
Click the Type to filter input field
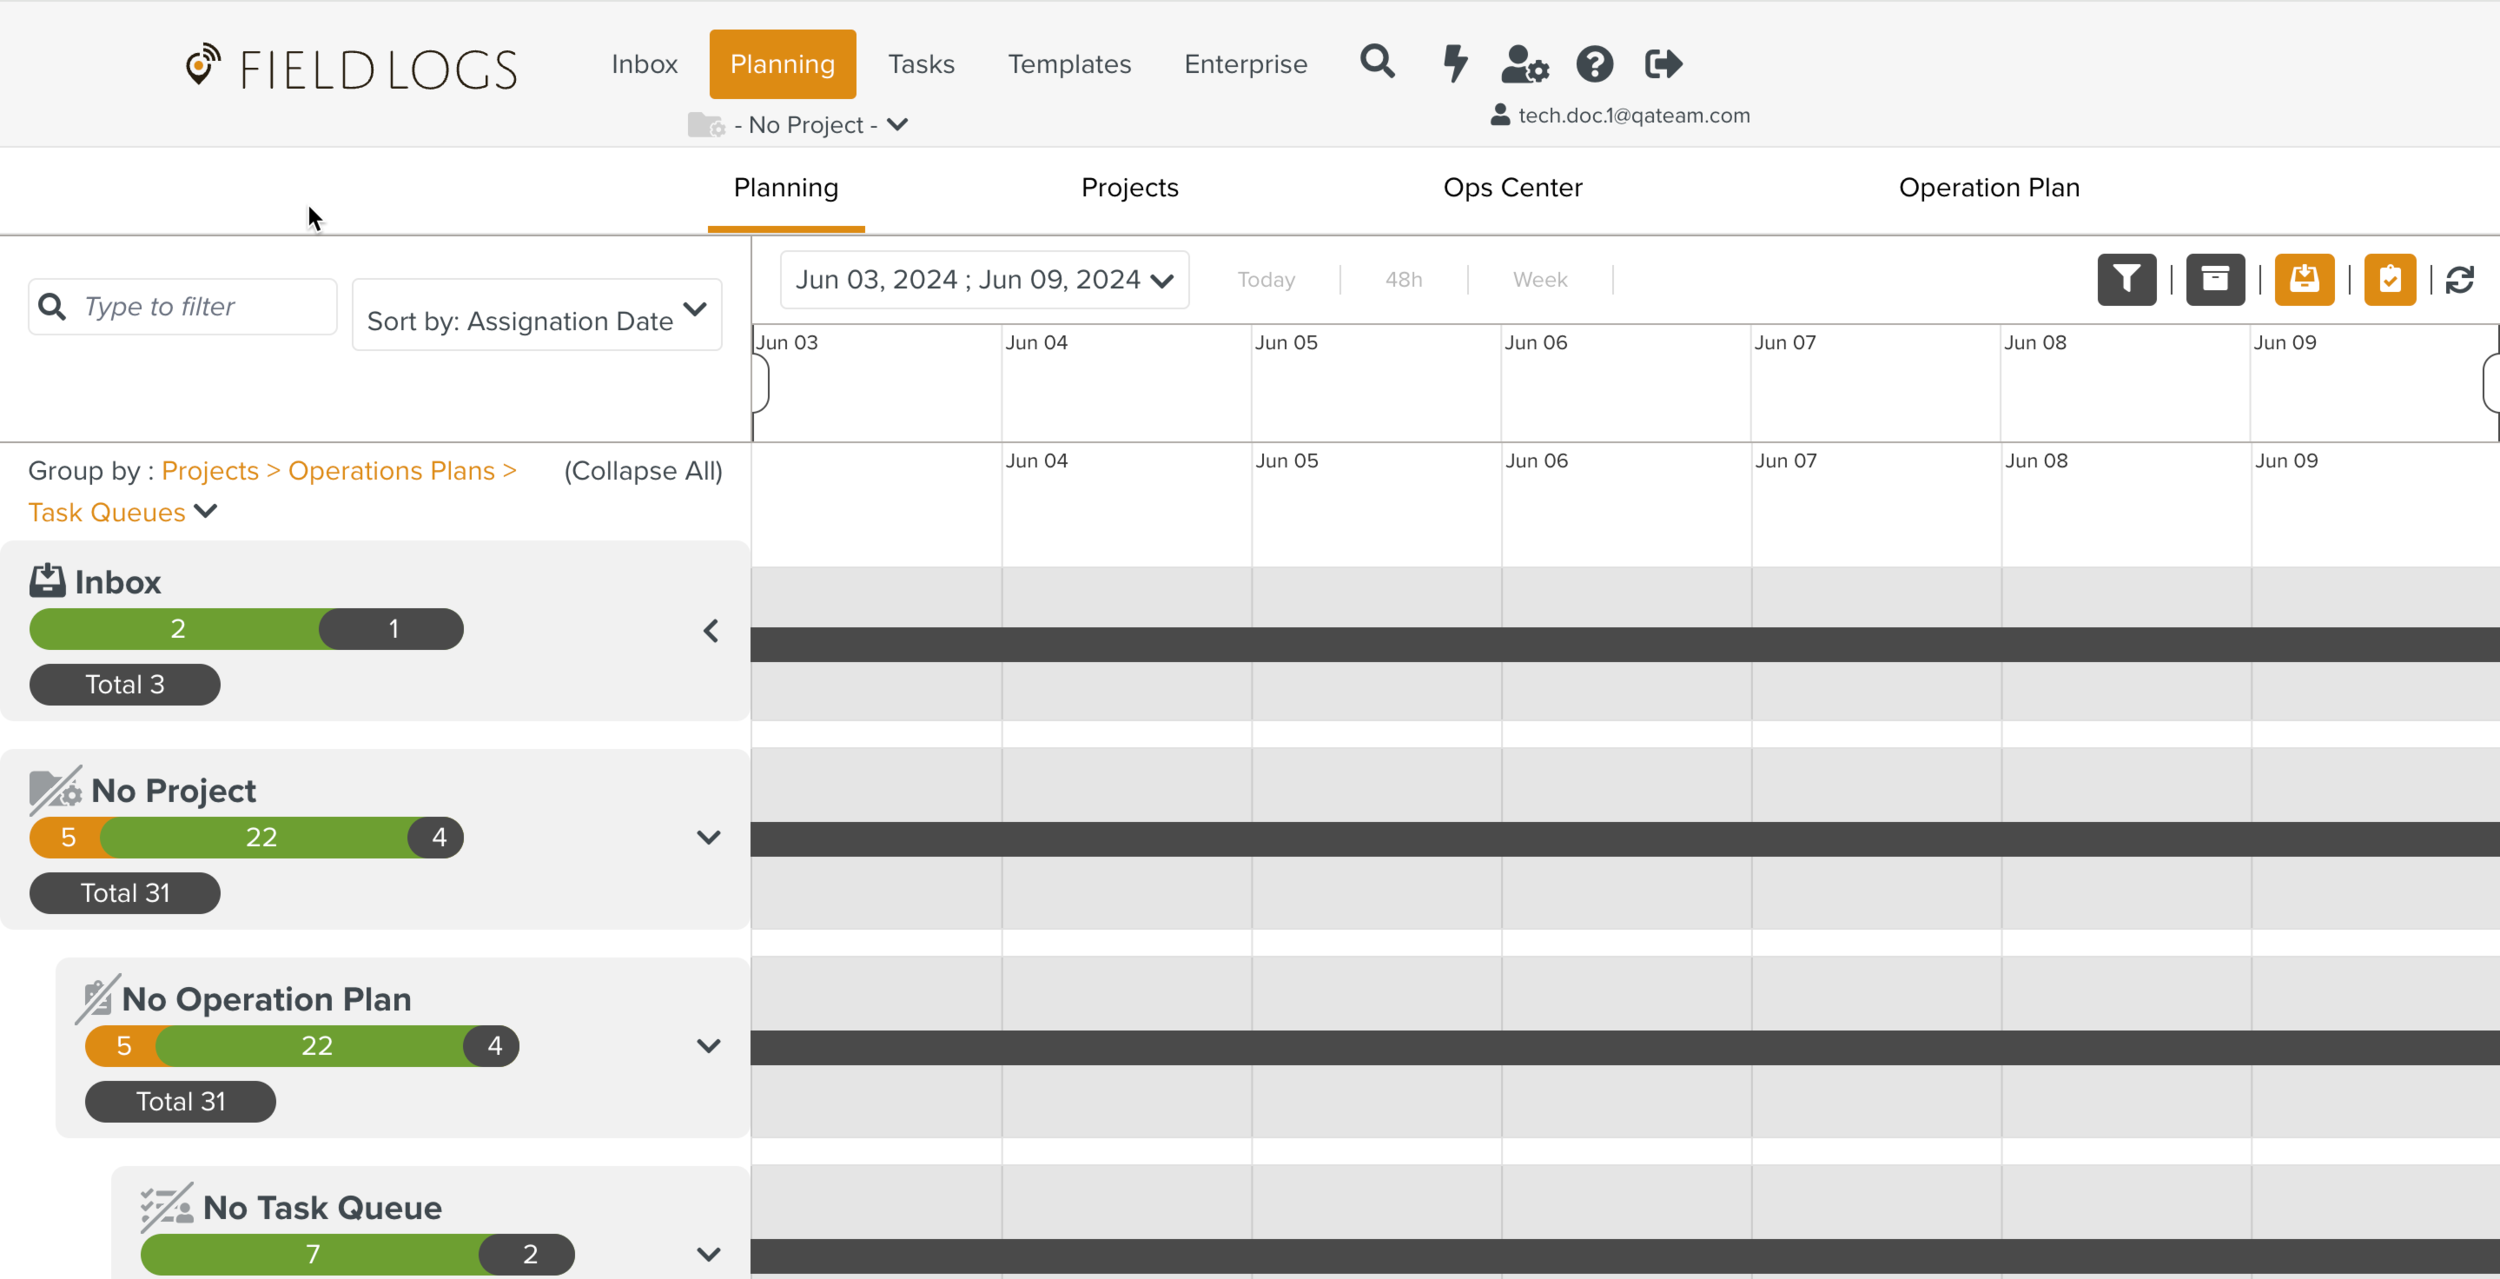pyautogui.click(x=182, y=306)
